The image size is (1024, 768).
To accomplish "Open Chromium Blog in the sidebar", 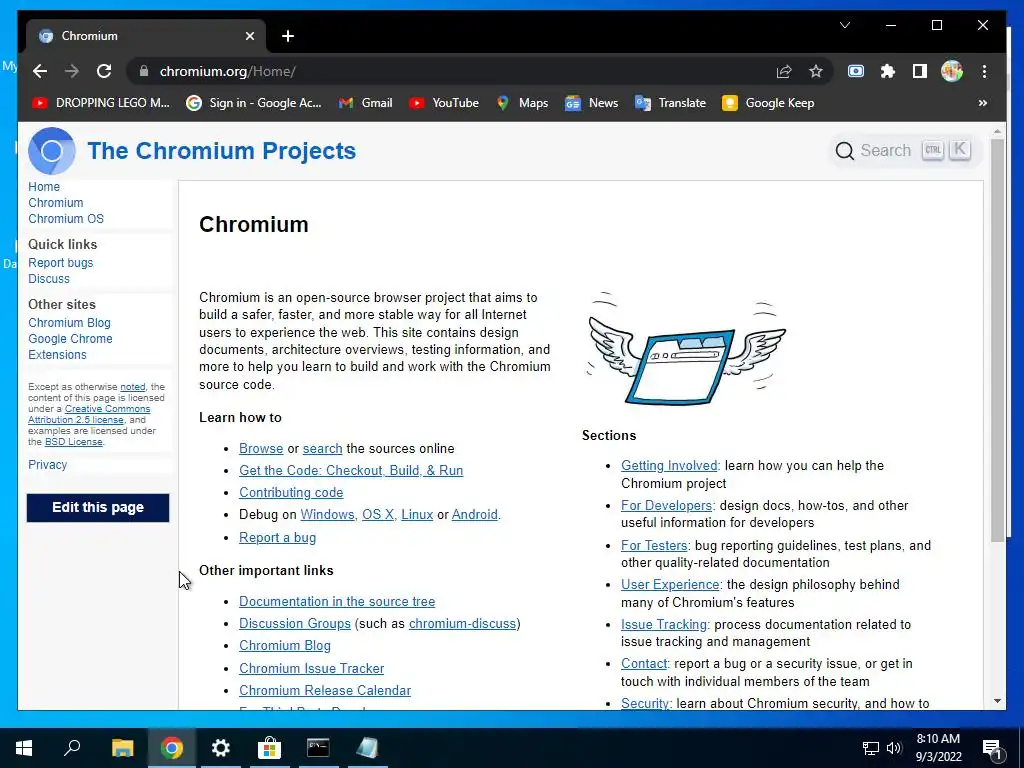I will [x=69, y=323].
